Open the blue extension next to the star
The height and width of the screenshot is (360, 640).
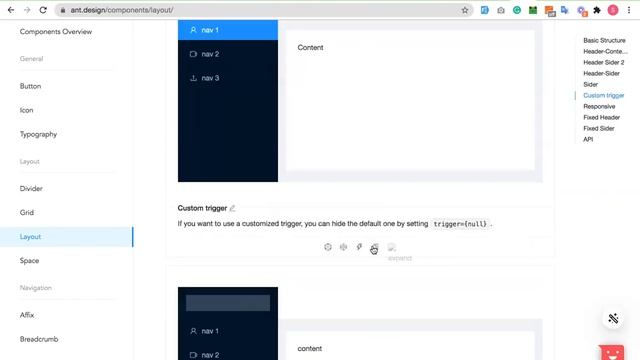pos(484,10)
